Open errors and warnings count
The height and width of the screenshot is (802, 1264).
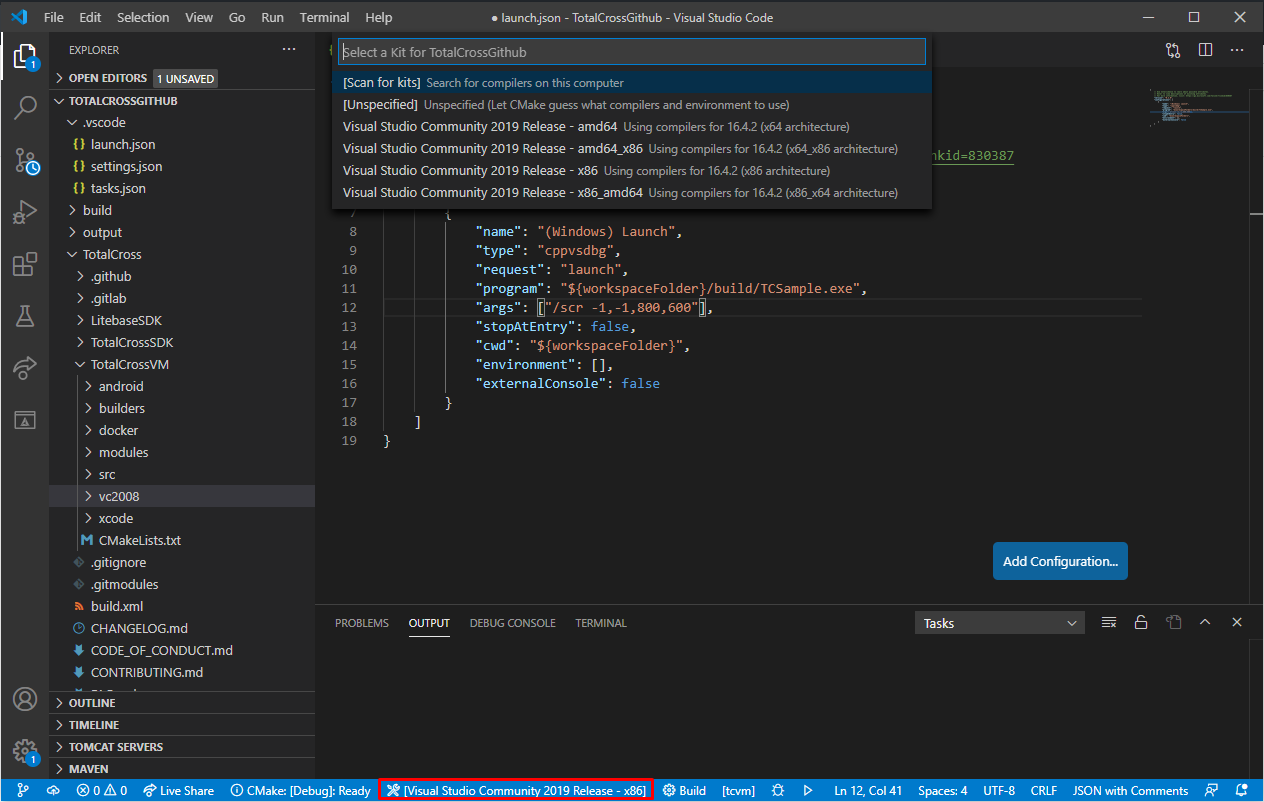(102, 790)
